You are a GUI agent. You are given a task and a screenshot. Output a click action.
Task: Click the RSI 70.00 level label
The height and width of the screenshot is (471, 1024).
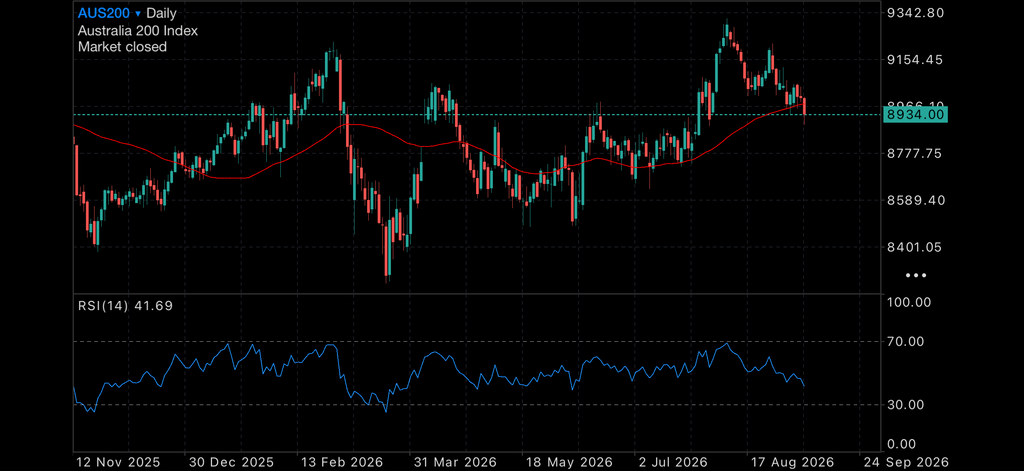(905, 341)
